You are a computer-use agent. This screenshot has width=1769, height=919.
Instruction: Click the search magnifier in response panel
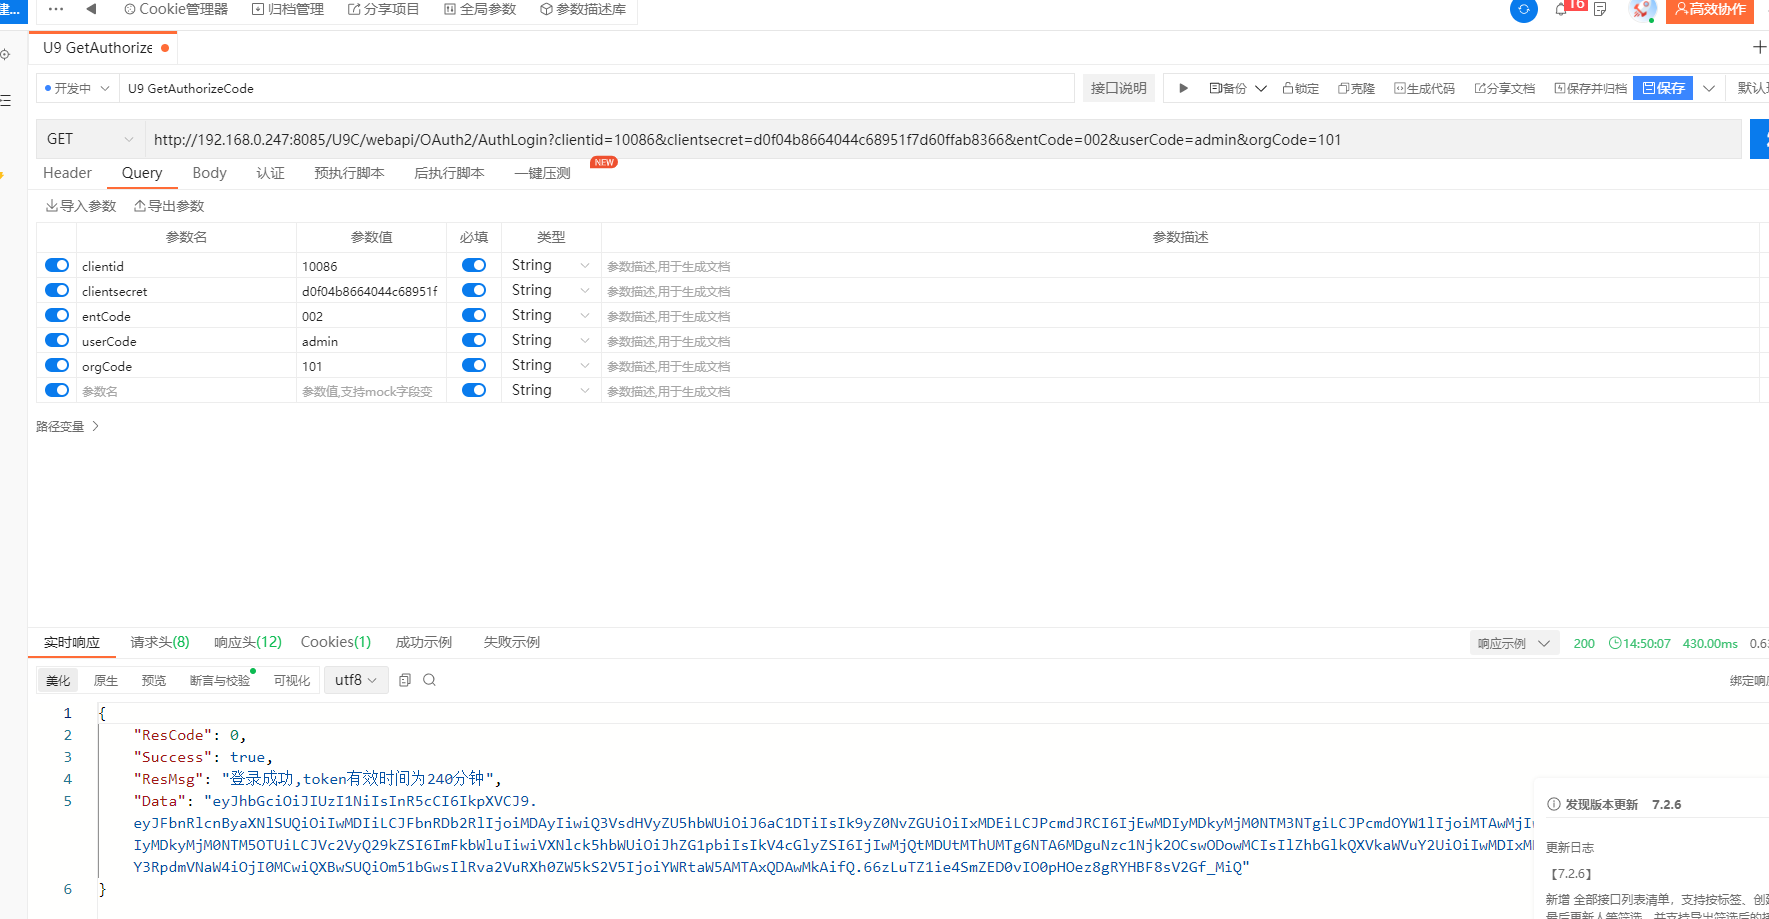(x=430, y=680)
